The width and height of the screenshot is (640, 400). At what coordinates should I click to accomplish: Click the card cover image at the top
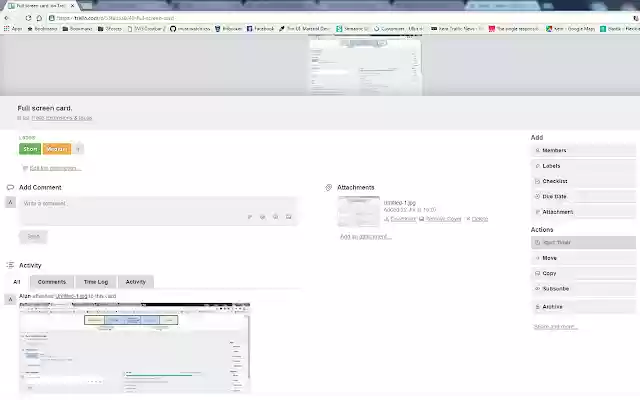click(x=365, y=65)
